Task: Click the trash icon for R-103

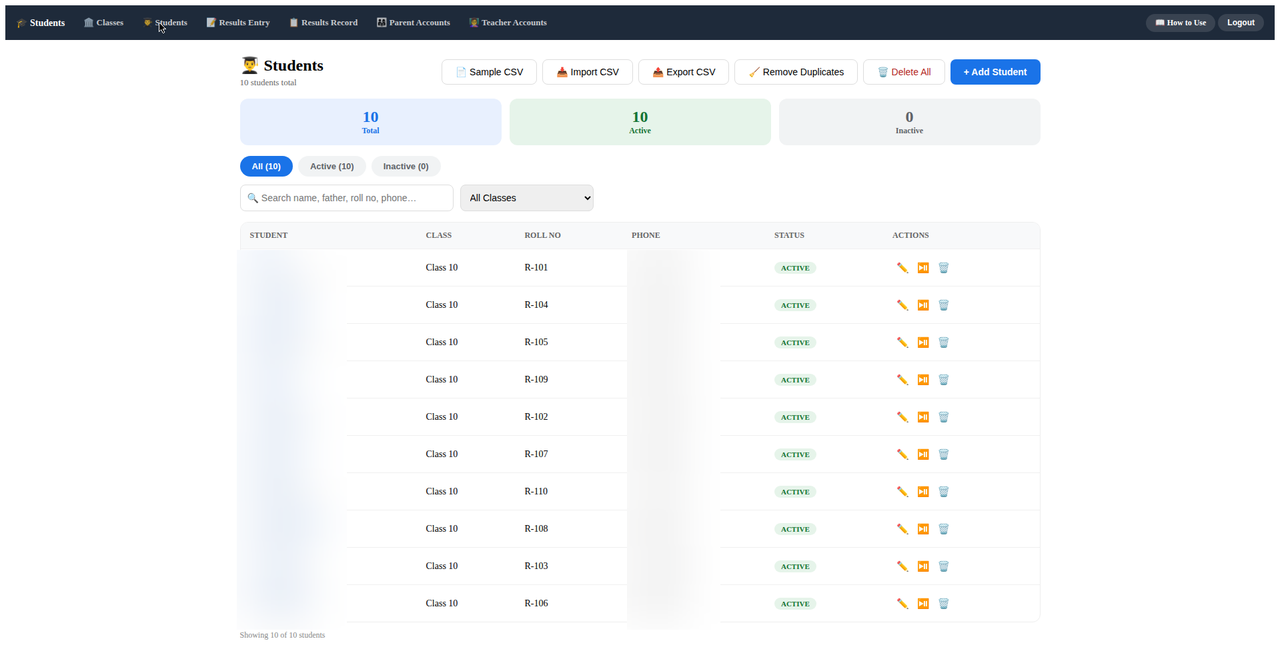Action: point(943,566)
